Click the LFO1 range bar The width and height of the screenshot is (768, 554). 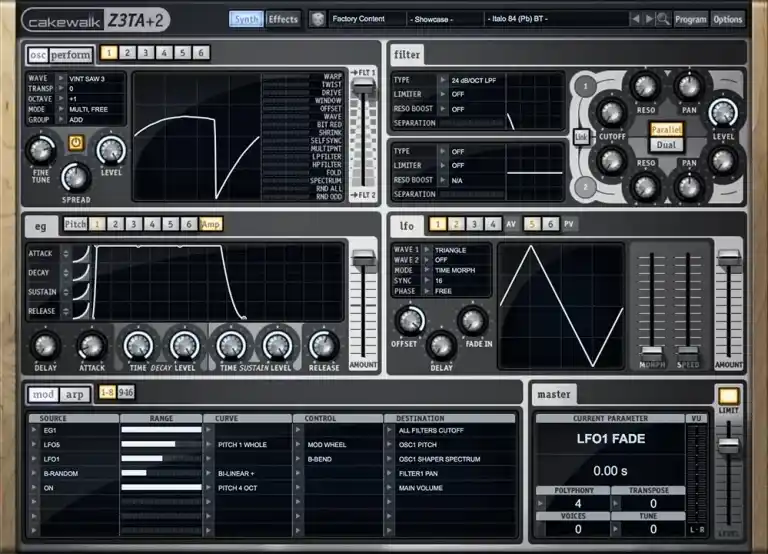click(161, 459)
